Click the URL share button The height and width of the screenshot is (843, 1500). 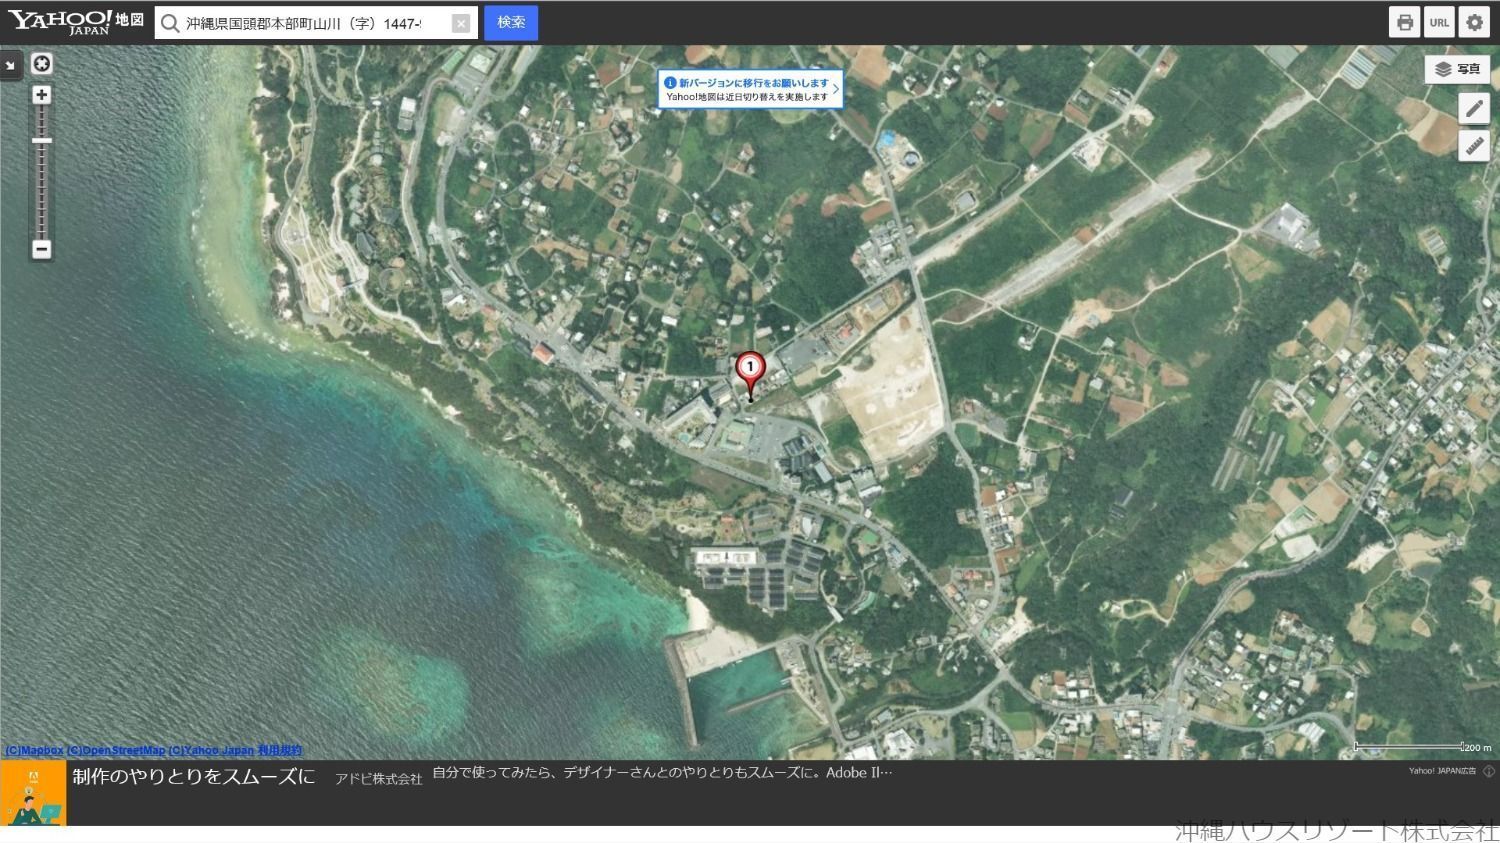pos(1439,22)
